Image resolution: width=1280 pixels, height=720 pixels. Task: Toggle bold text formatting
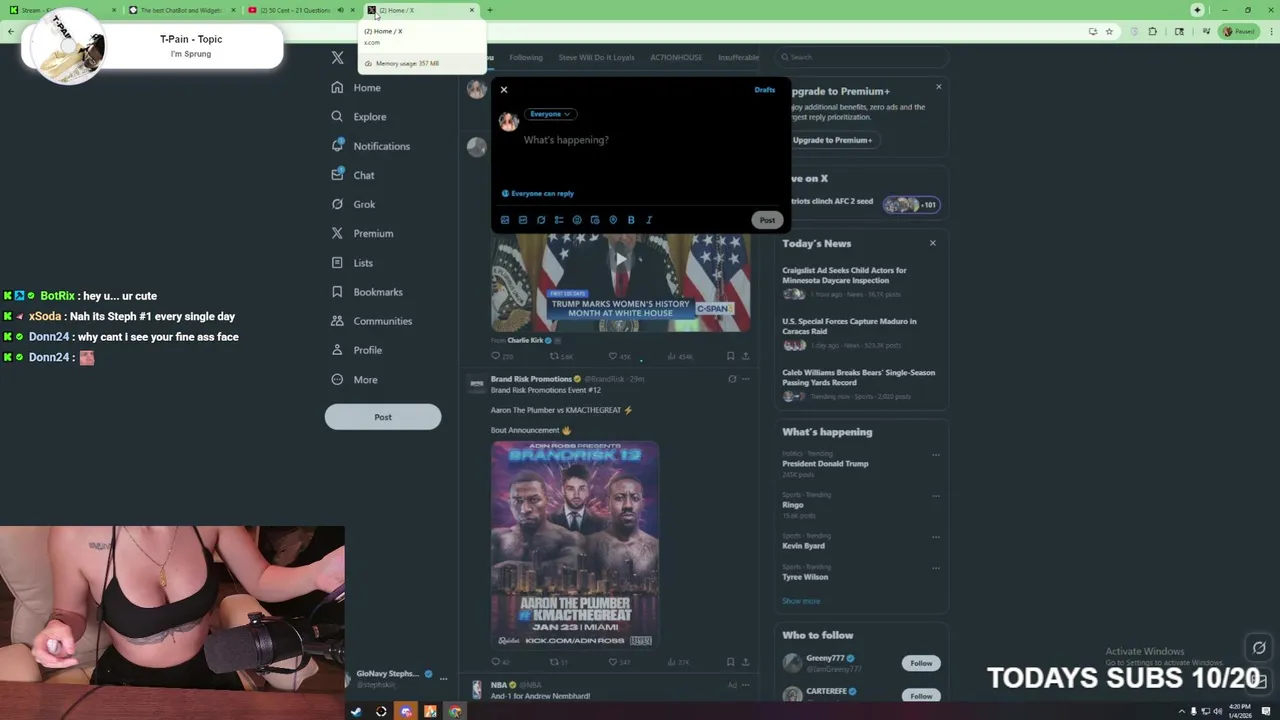tap(631, 220)
